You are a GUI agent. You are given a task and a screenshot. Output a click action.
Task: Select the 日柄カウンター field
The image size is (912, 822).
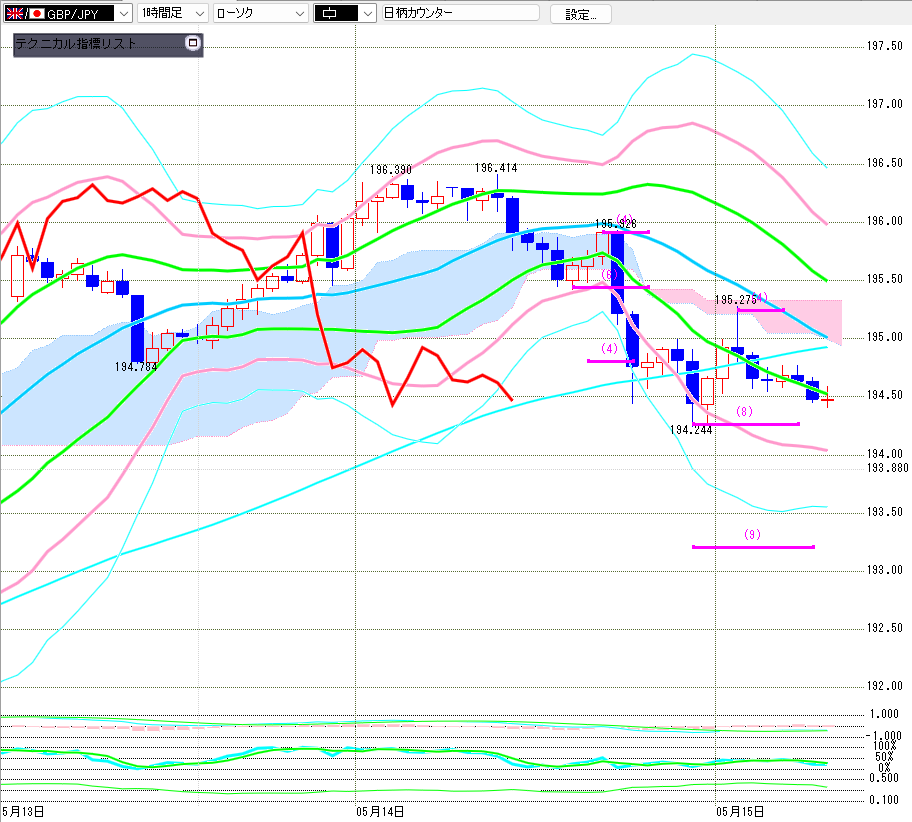pos(461,13)
